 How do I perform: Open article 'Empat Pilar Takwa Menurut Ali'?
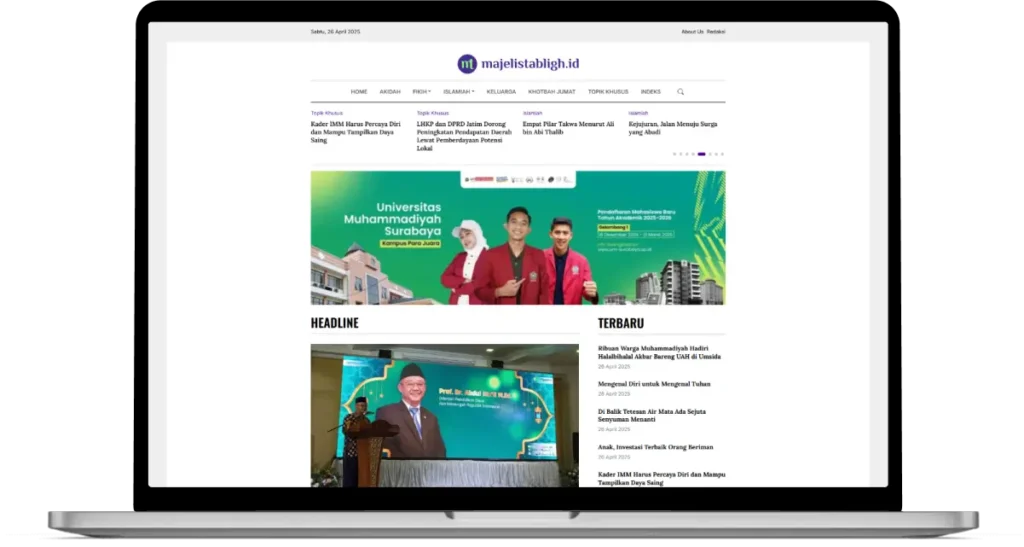tap(568, 128)
